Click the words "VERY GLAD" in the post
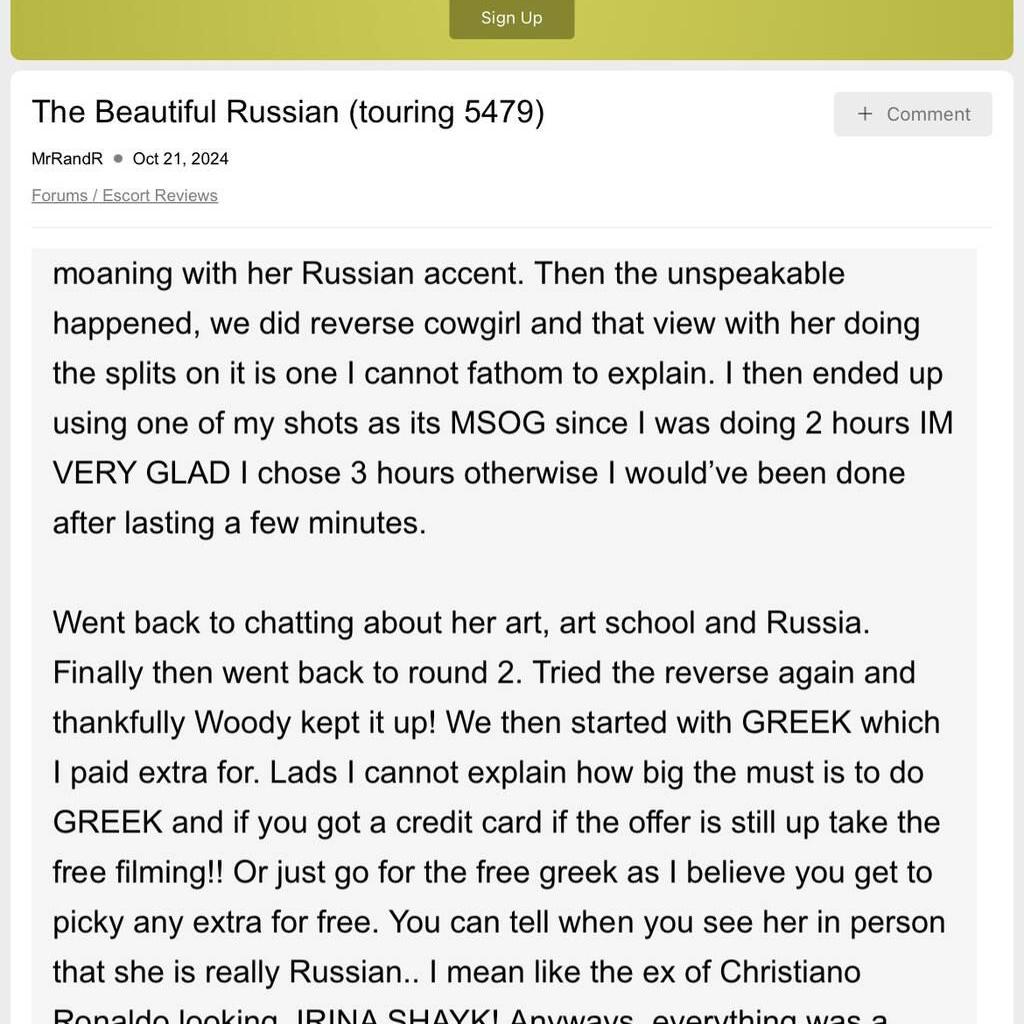The width and height of the screenshot is (1024, 1024). click(141, 472)
